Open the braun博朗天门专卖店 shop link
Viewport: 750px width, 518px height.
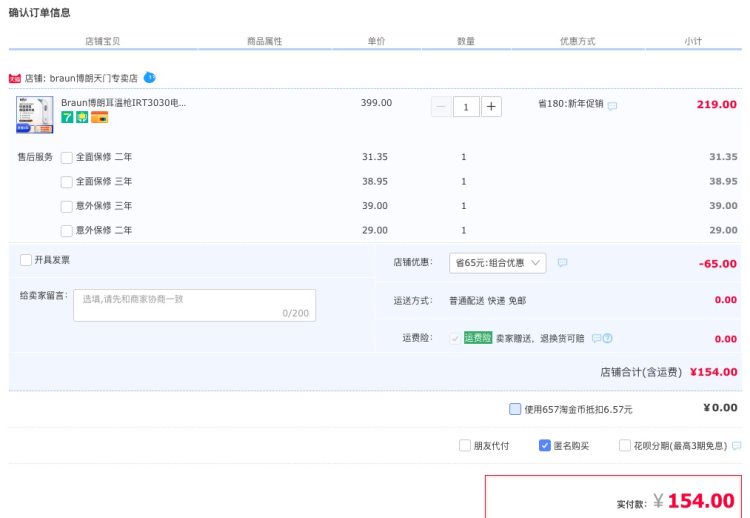(94, 78)
